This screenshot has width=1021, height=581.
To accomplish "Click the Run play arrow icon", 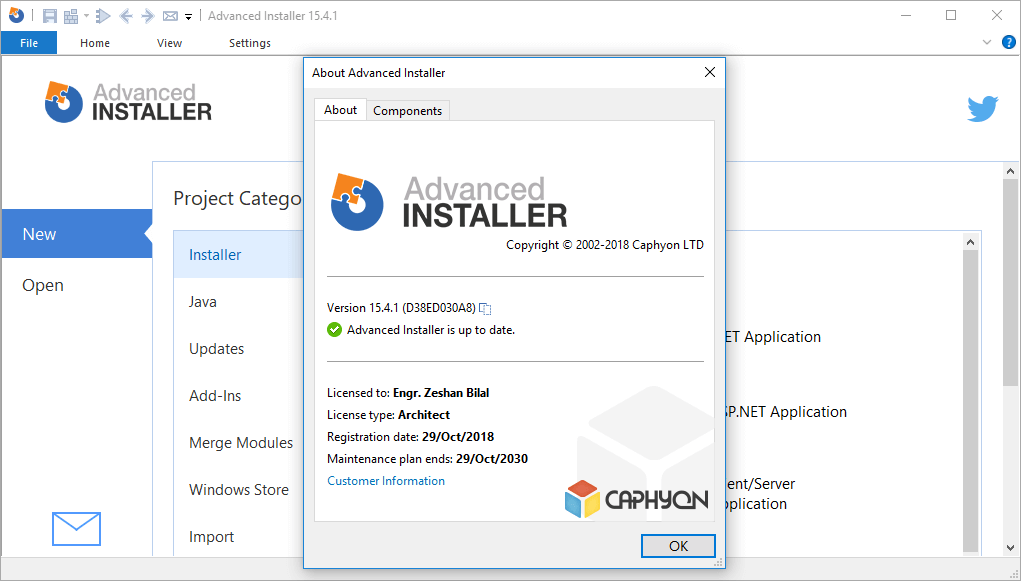I will tap(103, 16).
